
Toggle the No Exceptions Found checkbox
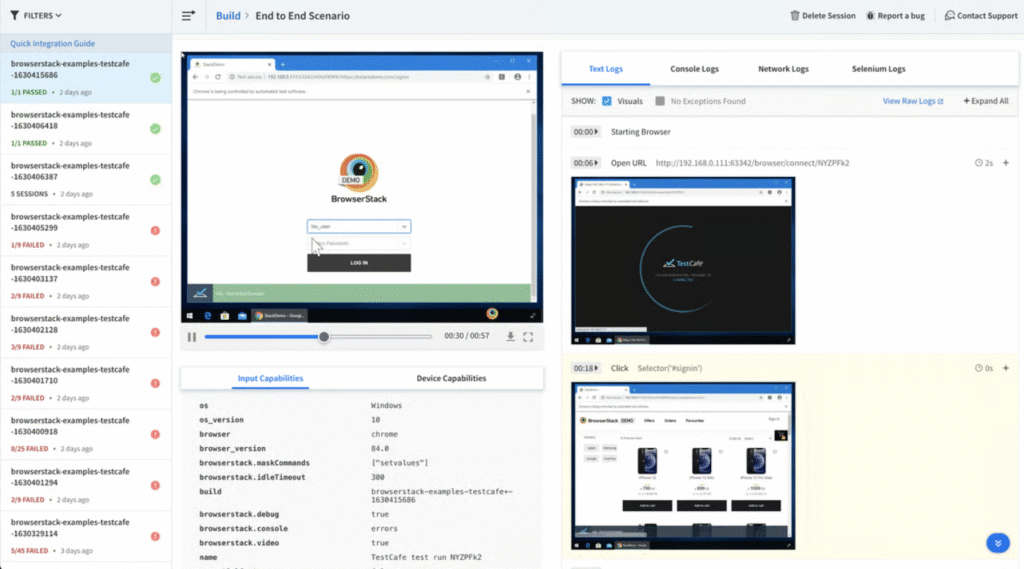660,101
